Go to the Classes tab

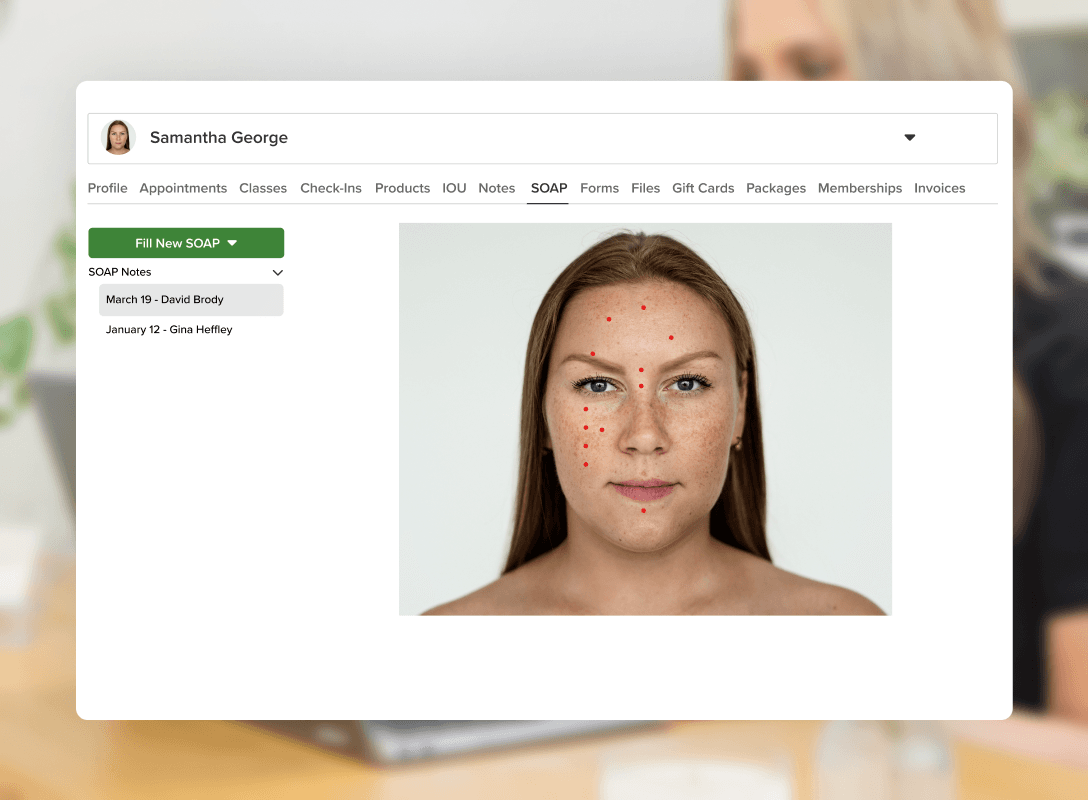click(x=263, y=188)
